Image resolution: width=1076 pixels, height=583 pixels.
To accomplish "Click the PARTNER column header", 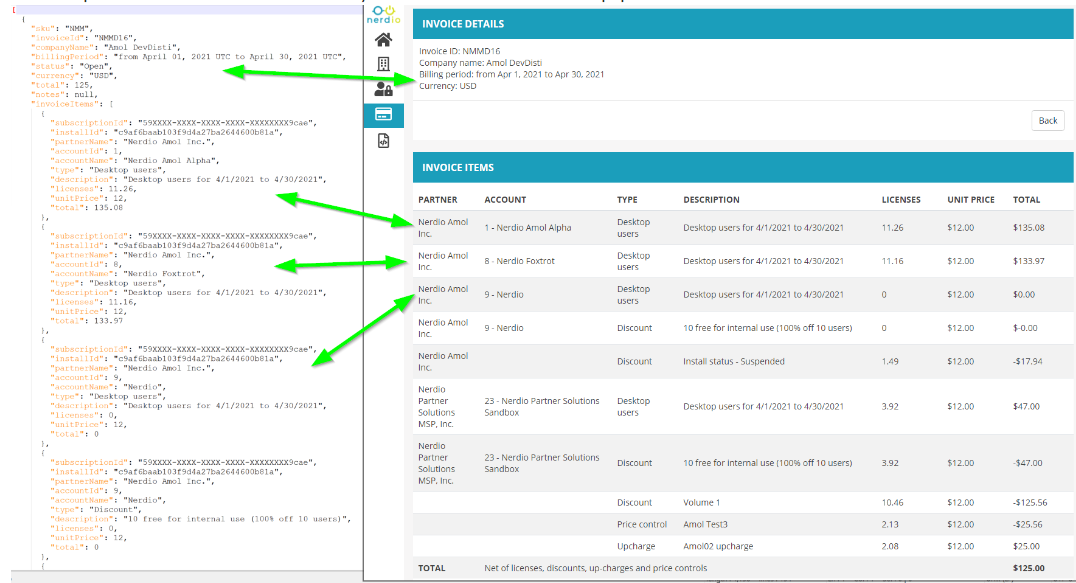I will [x=438, y=200].
